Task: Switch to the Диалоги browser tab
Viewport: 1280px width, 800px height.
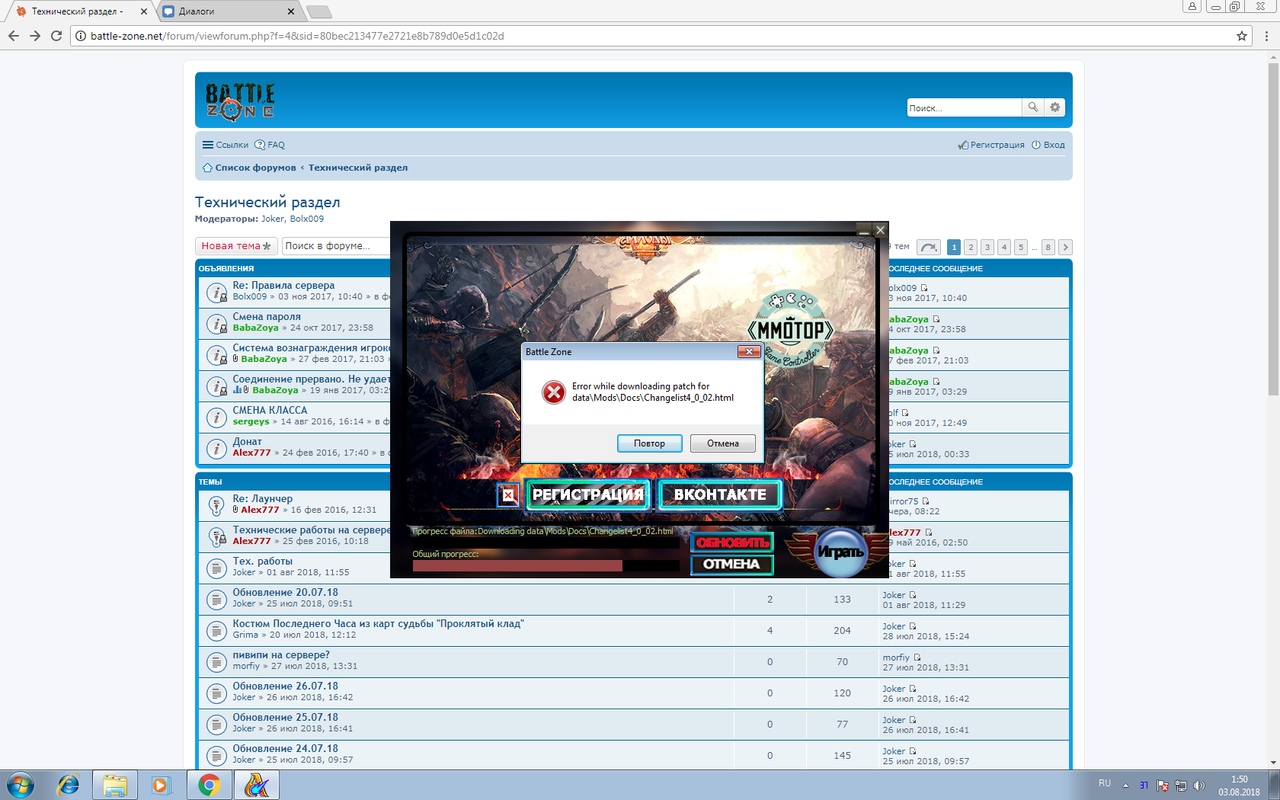Action: click(x=229, y=11)
